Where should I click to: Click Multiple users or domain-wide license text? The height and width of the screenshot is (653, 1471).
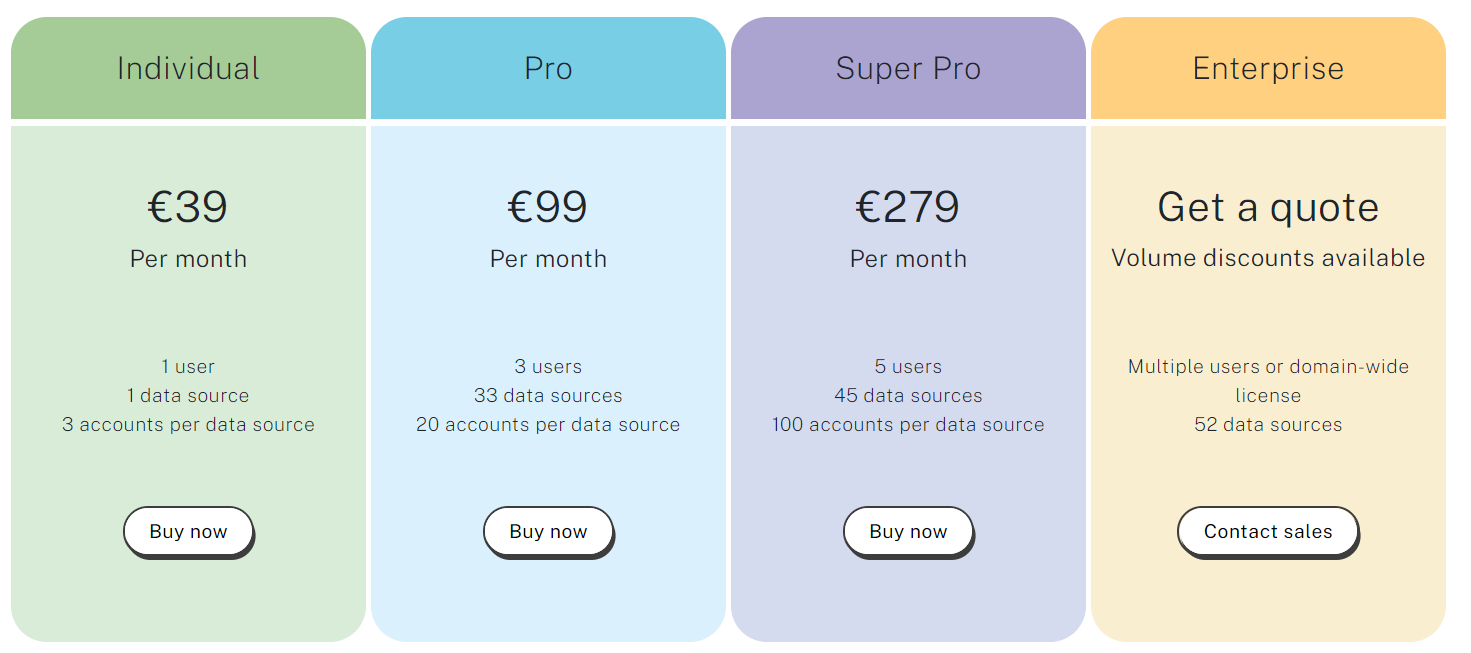(1268, 380)
